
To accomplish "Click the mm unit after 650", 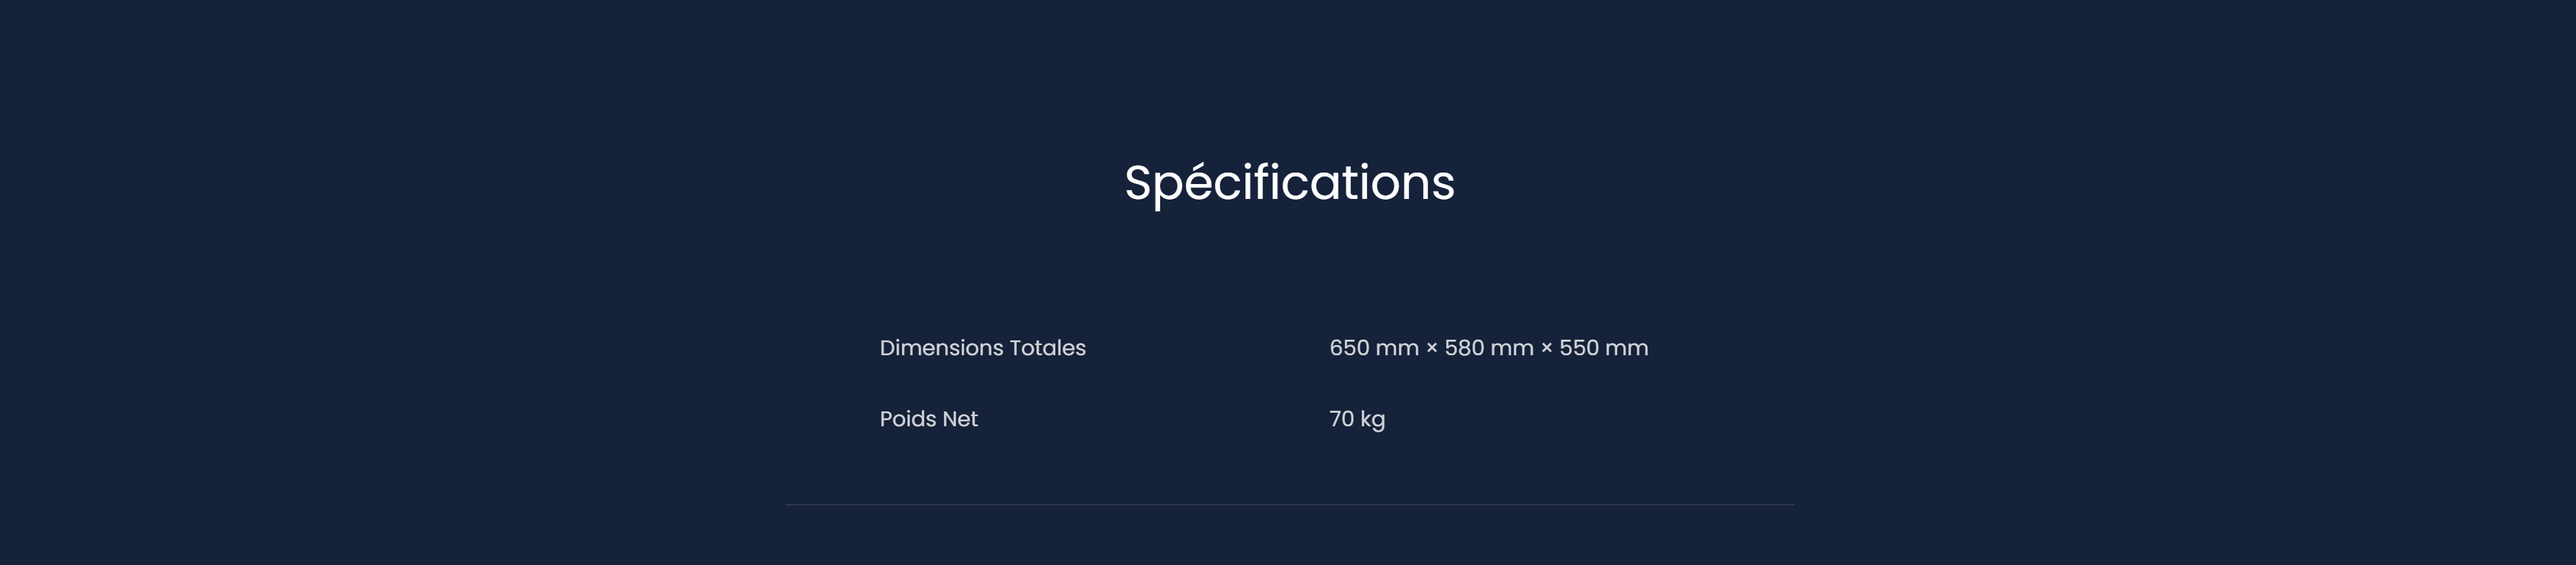I will coord(1396,349).
